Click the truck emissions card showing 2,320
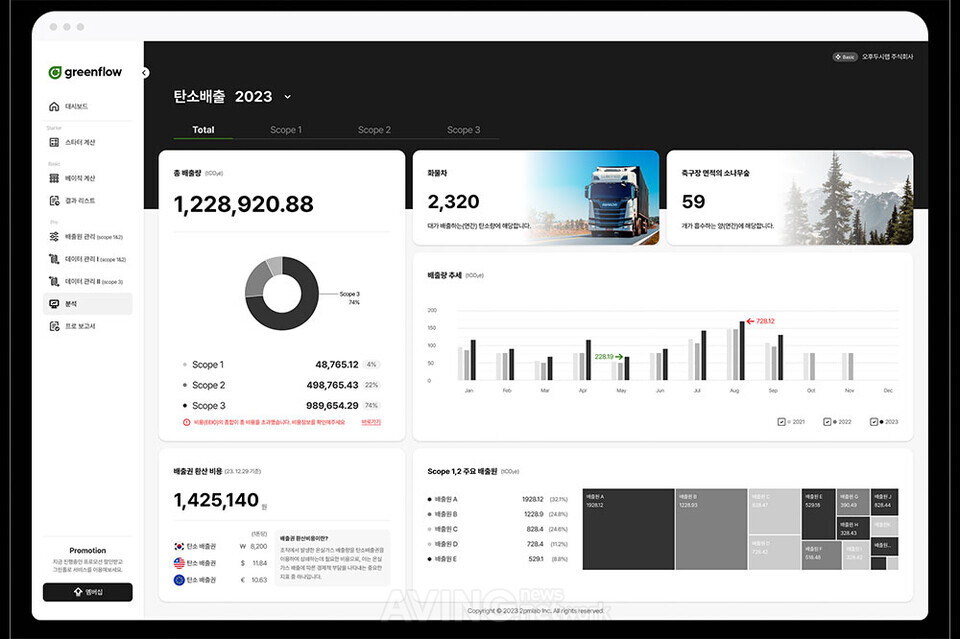 pos(536,198)
